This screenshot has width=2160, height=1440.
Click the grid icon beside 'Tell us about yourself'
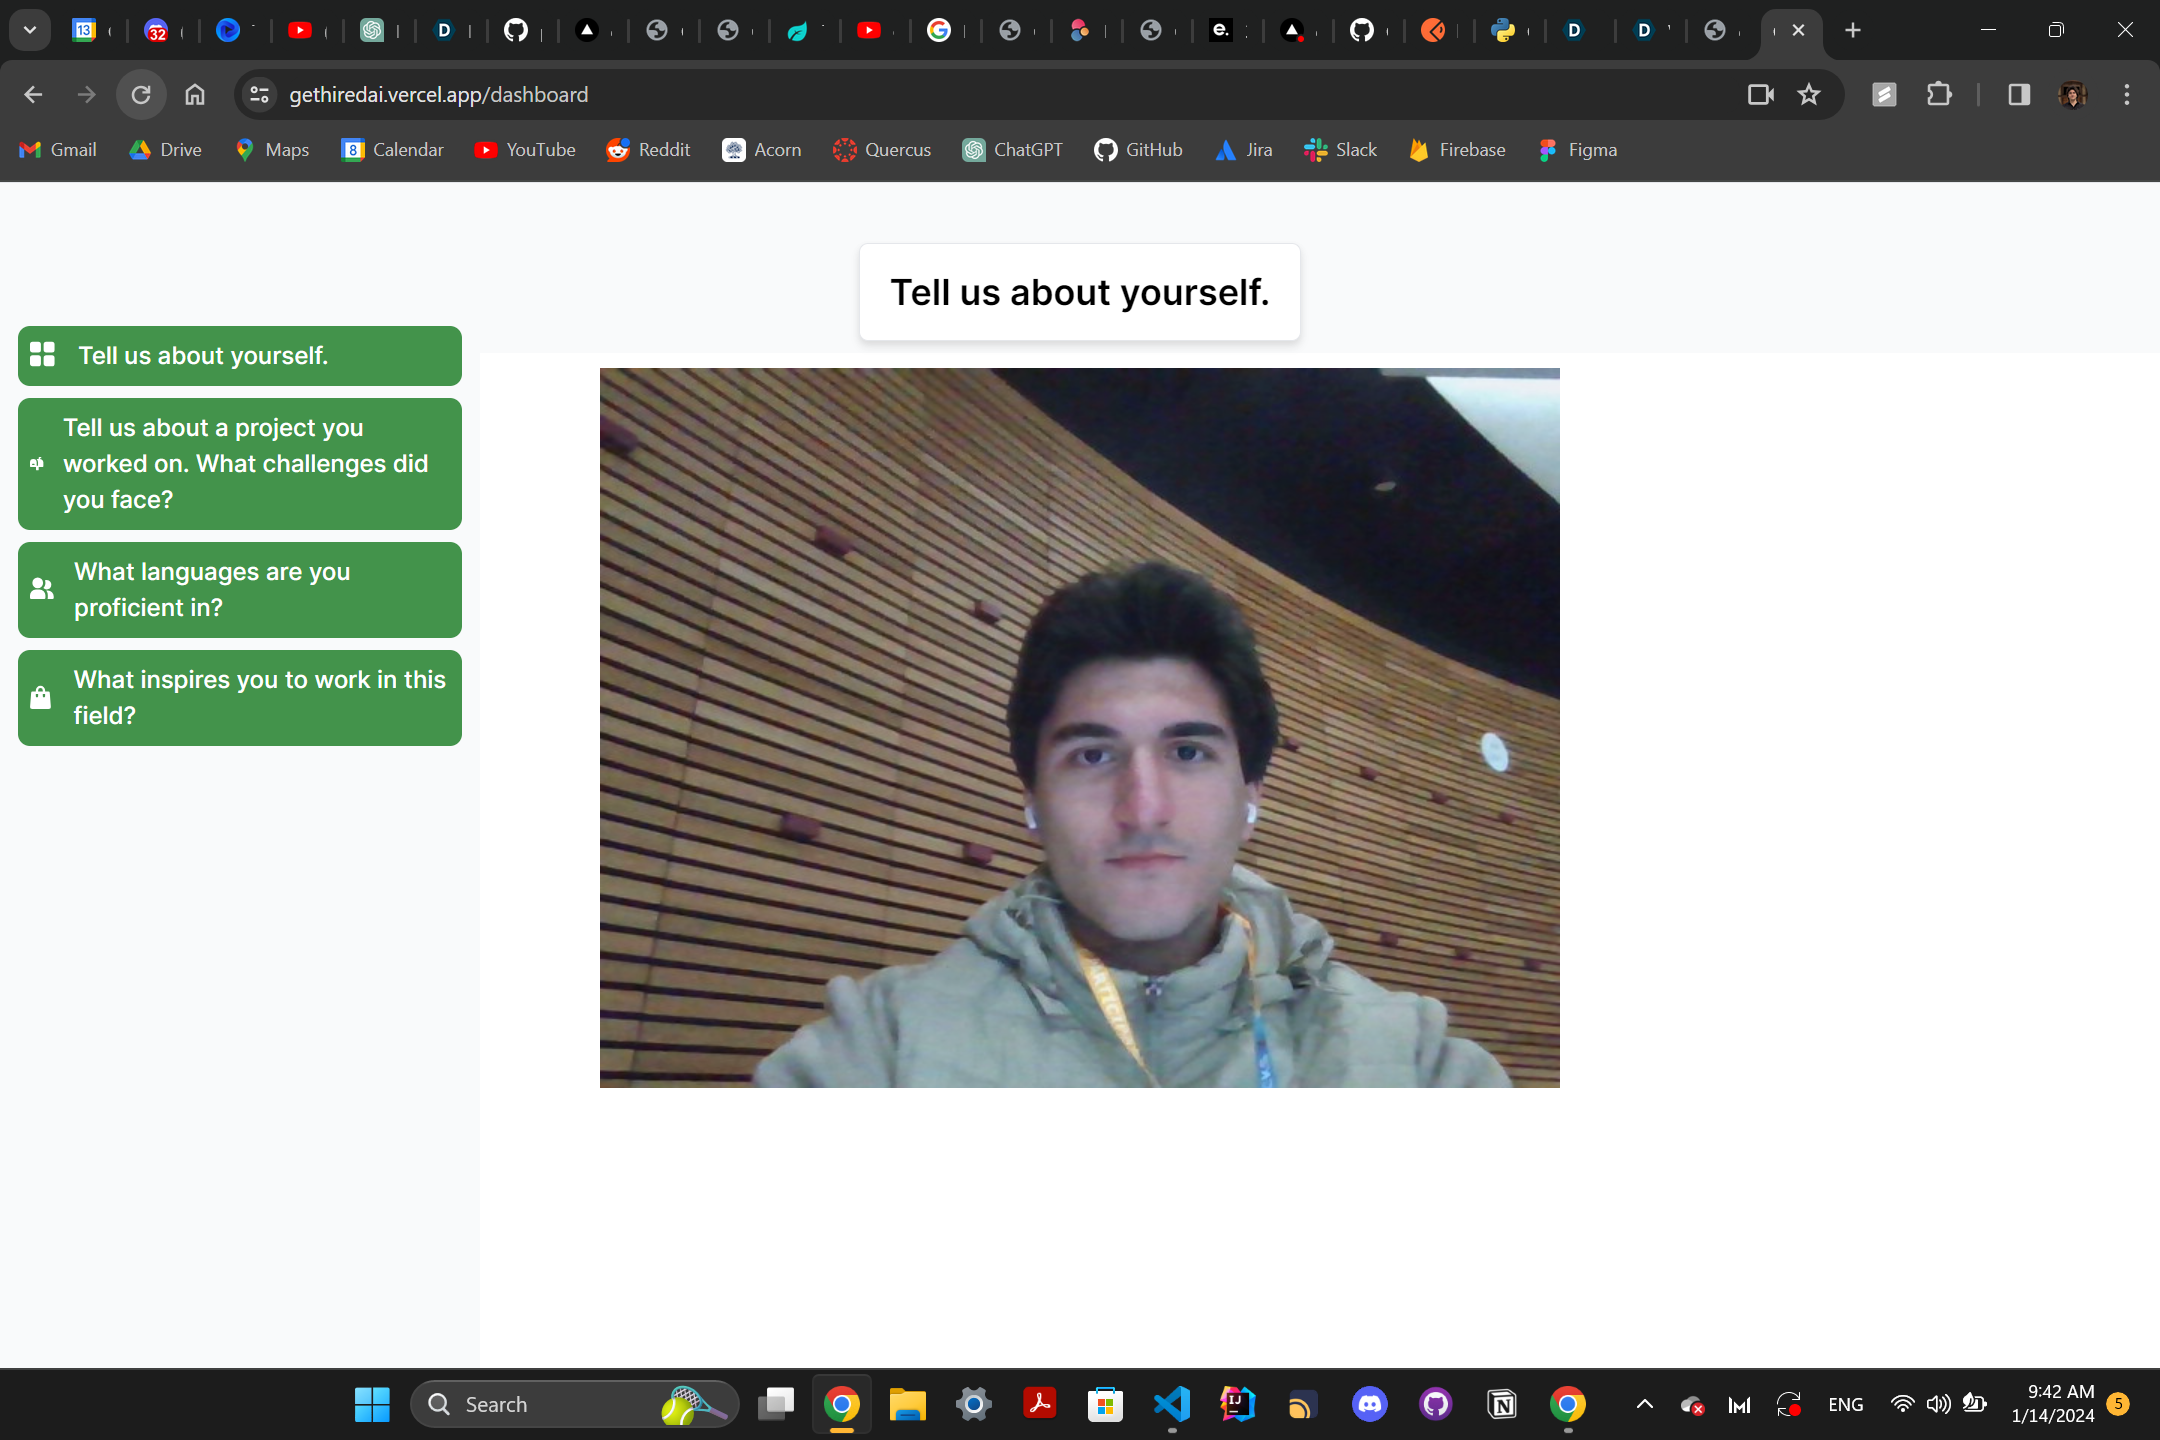[42, 355]
